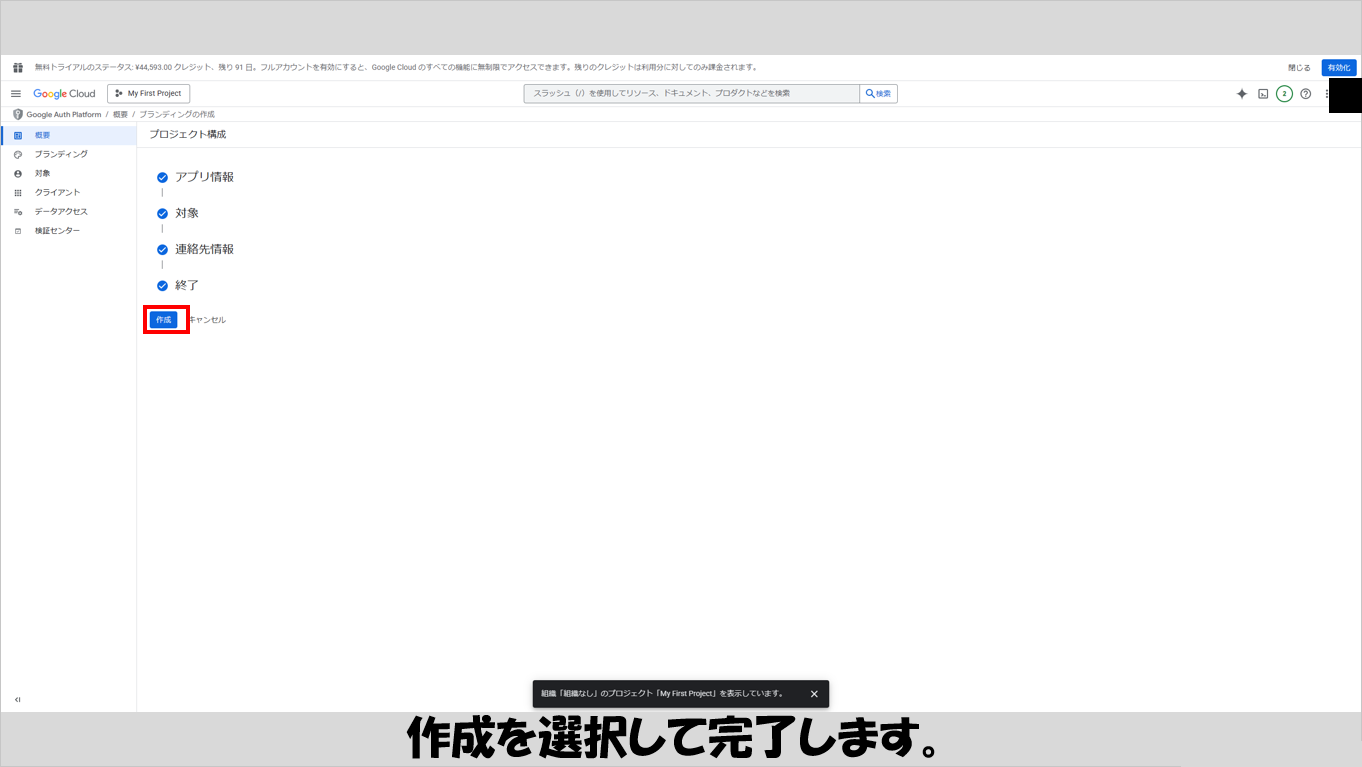Viewport: 1362px width, 767px height.
Task: Click the Google Cloud logo
Action: point(64,94)
